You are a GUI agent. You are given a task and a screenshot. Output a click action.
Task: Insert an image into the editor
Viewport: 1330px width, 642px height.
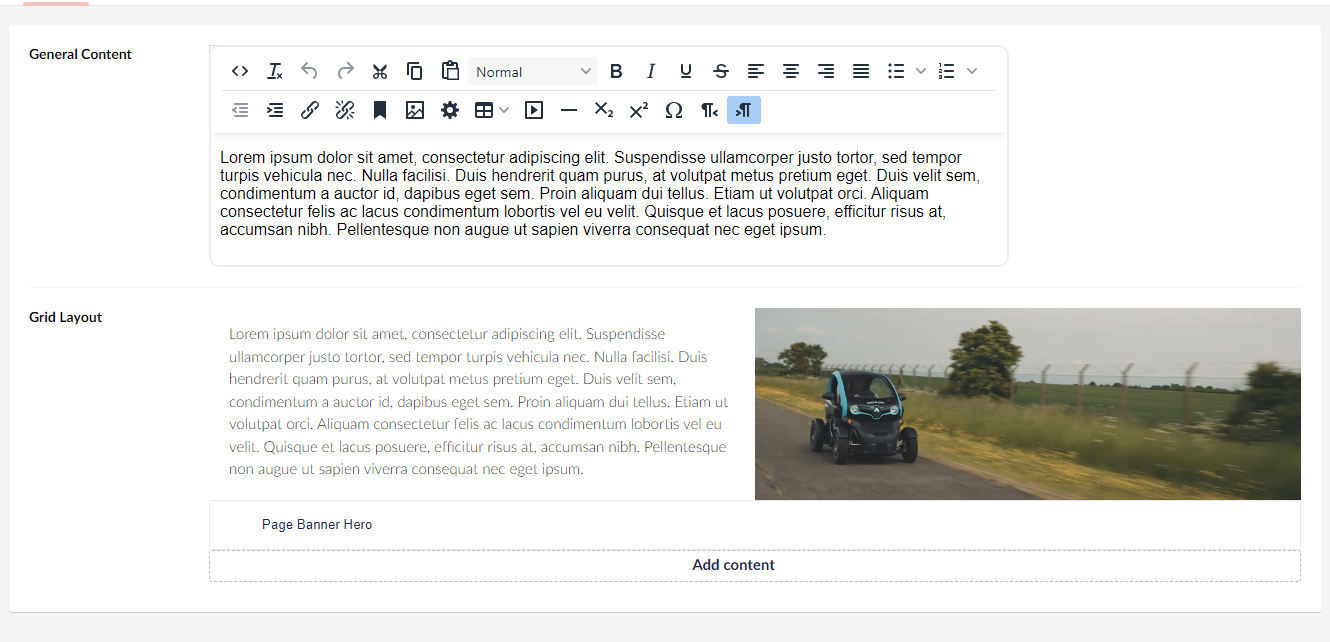(415, 110)
